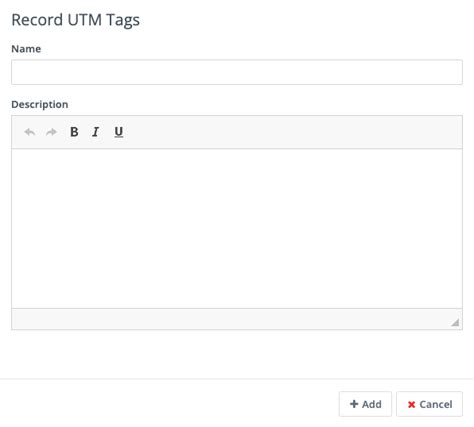
Task: Toggle Italic formatting in the Description editor
Action: [96, 132]
